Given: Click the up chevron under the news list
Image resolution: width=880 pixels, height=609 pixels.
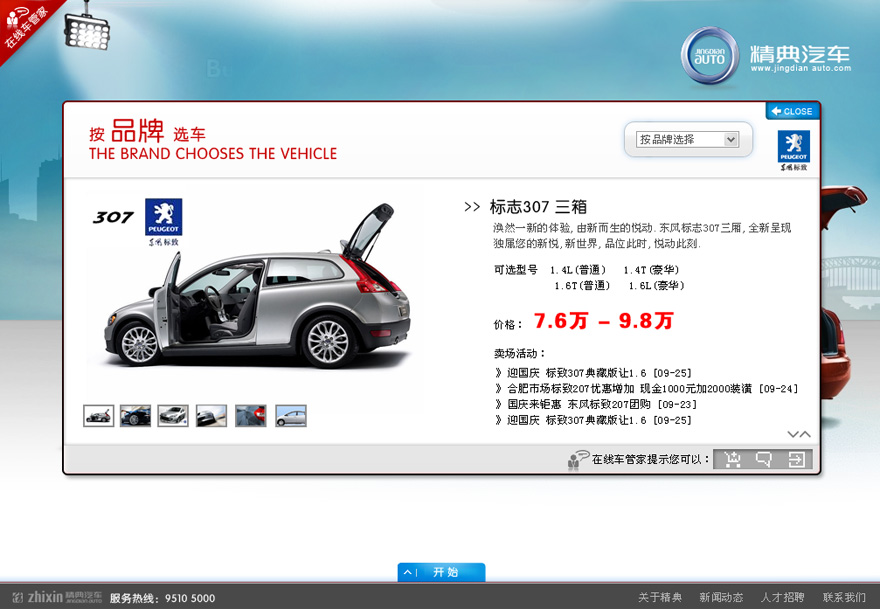Looking at the screenshot, I should pos(805,434).
